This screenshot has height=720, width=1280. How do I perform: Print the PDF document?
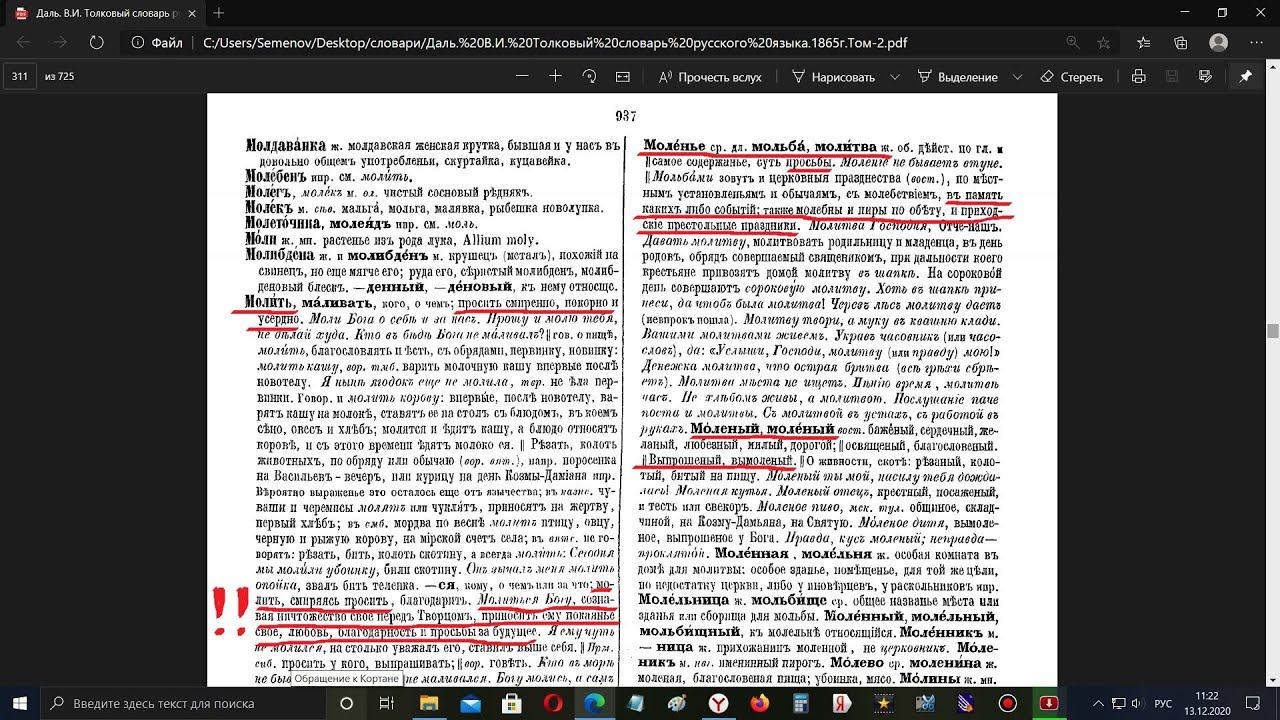(1138, 76)
